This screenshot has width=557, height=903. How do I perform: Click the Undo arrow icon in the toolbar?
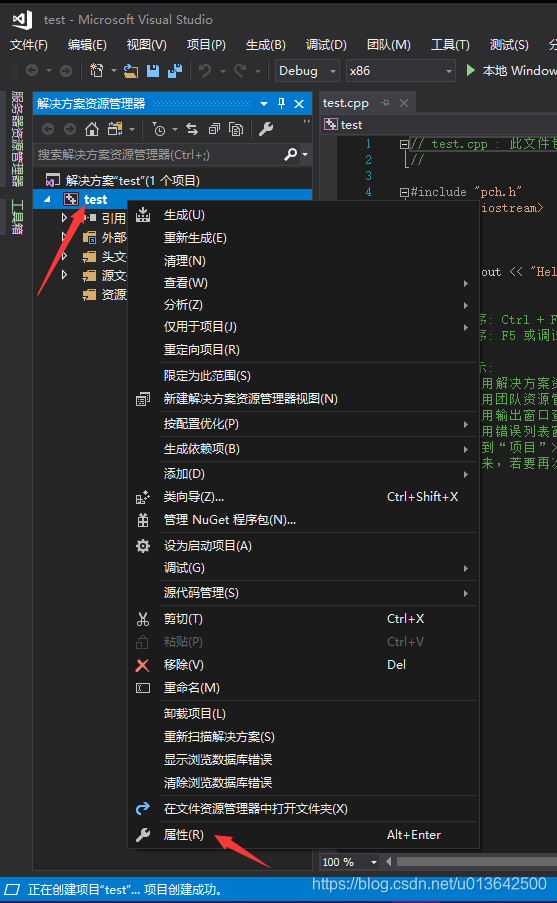click(x=204, y=71)
